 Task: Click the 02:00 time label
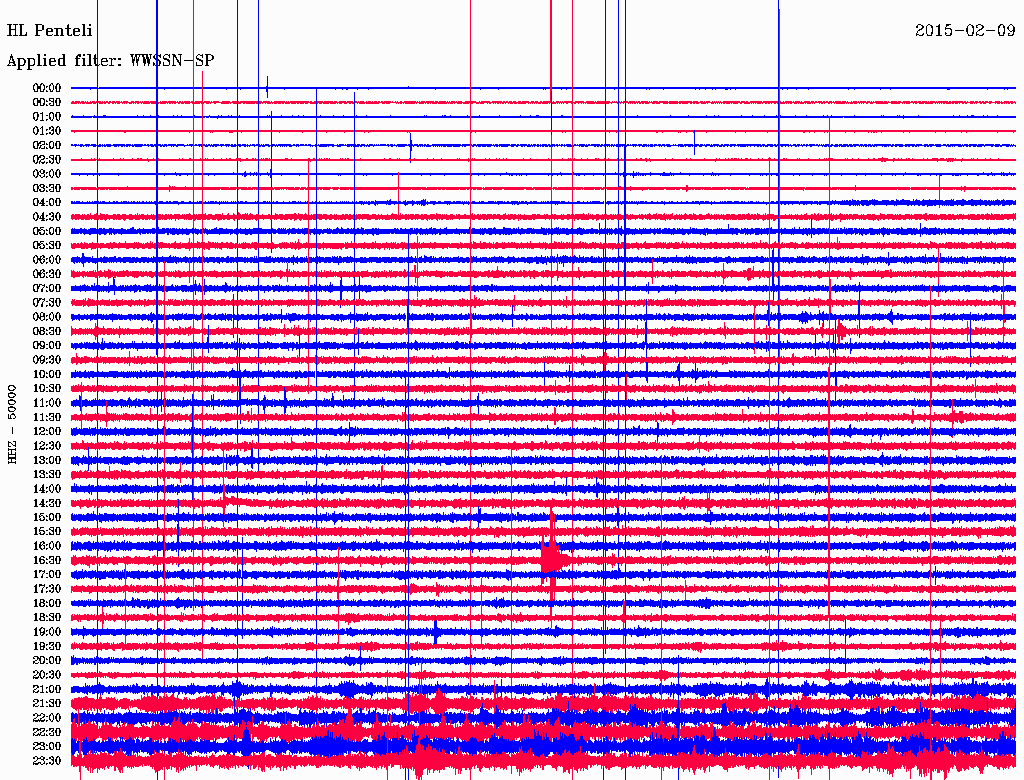[46, 146]
